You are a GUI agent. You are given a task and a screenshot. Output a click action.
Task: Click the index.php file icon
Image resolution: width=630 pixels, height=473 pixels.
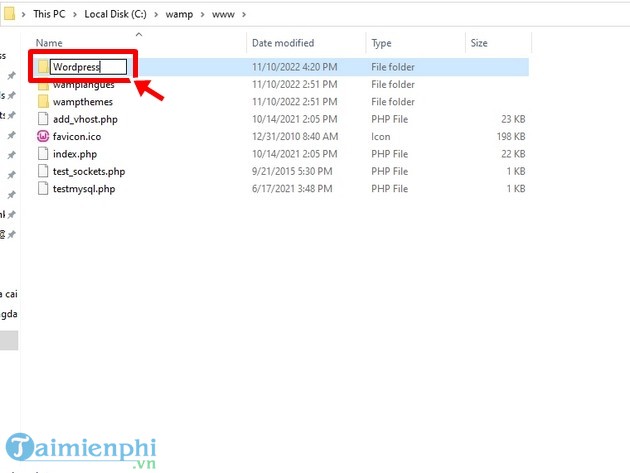(43, 154)
